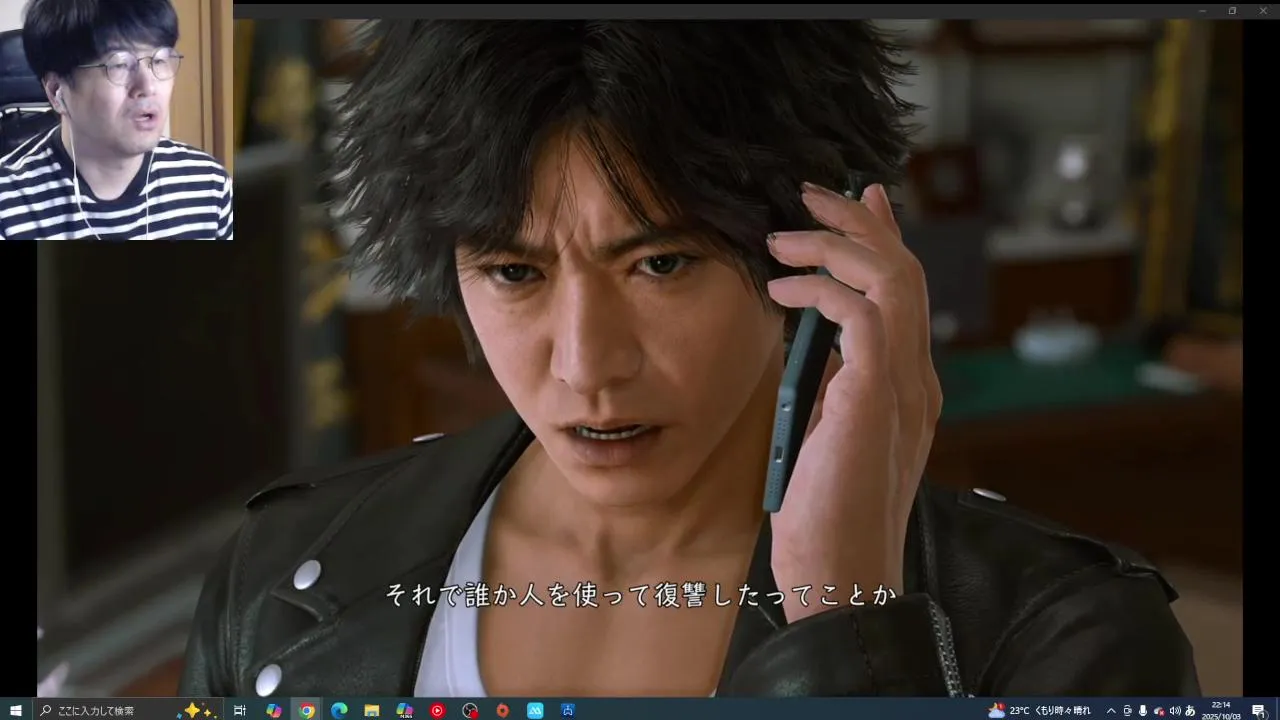
Task: Open the dark blue square taskbar app
Action: pos(568,710)
